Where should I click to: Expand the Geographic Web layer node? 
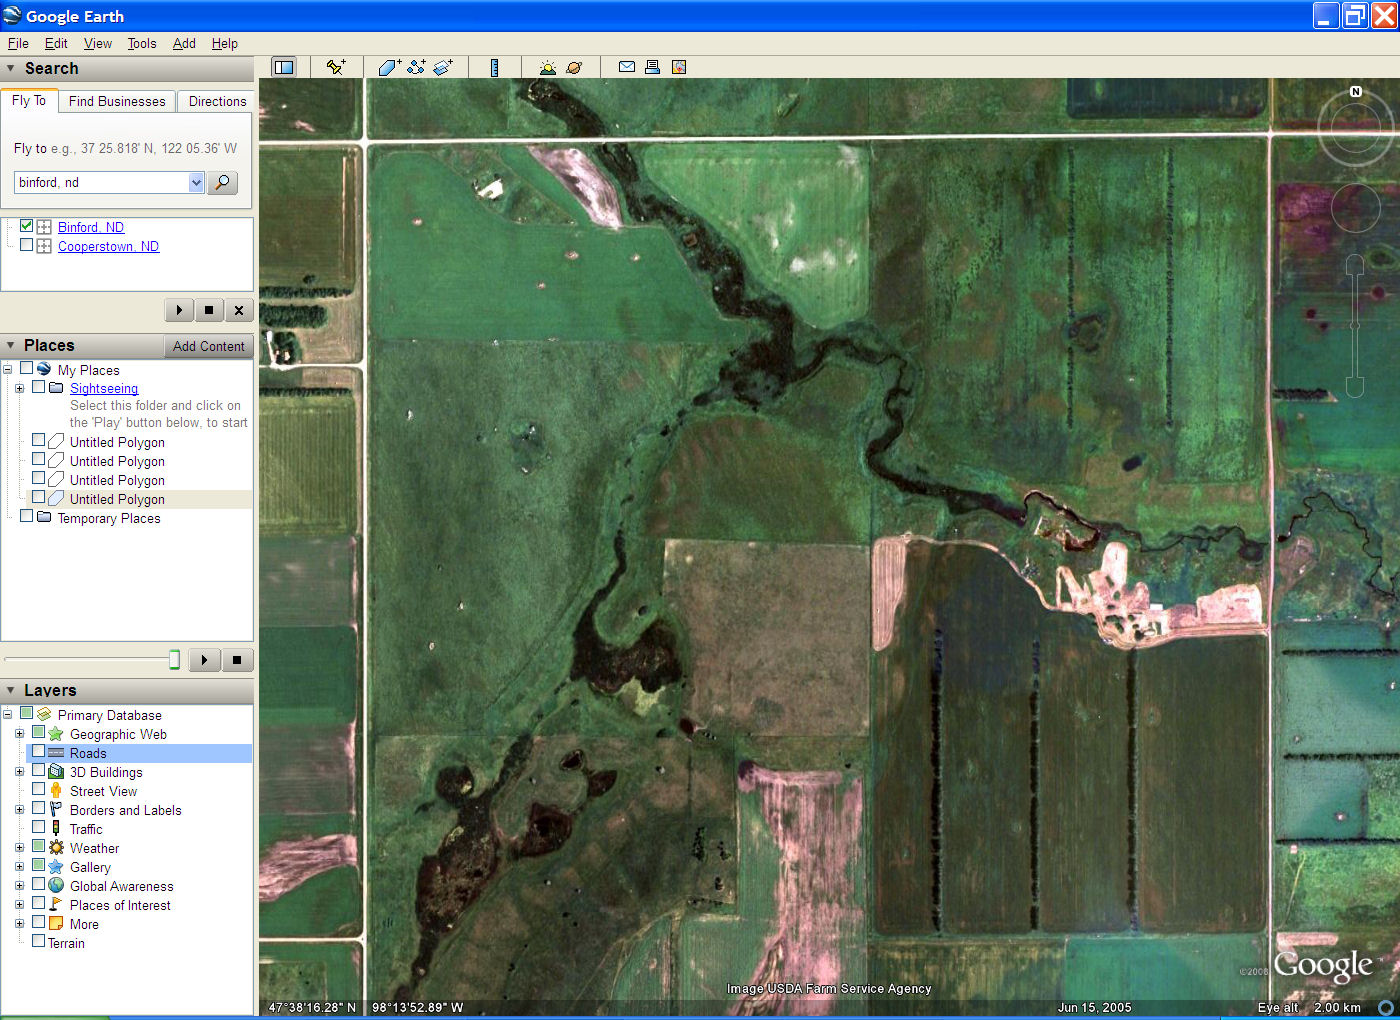point(19,734)
